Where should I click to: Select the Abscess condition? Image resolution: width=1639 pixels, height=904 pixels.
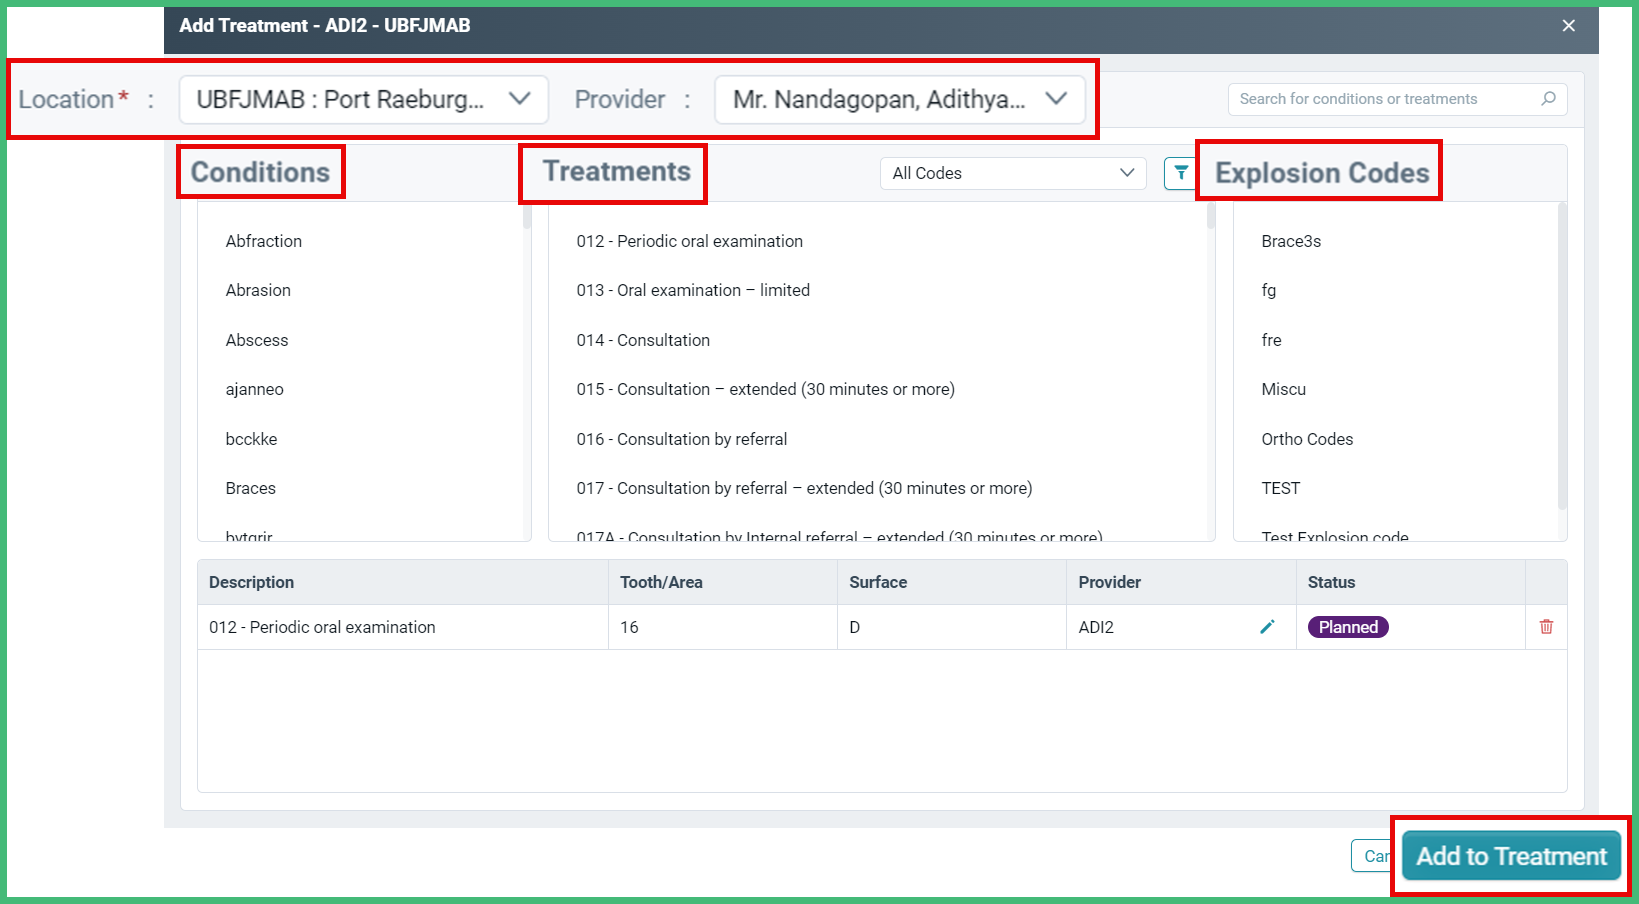pyautogui.click(x=257, y=340)
